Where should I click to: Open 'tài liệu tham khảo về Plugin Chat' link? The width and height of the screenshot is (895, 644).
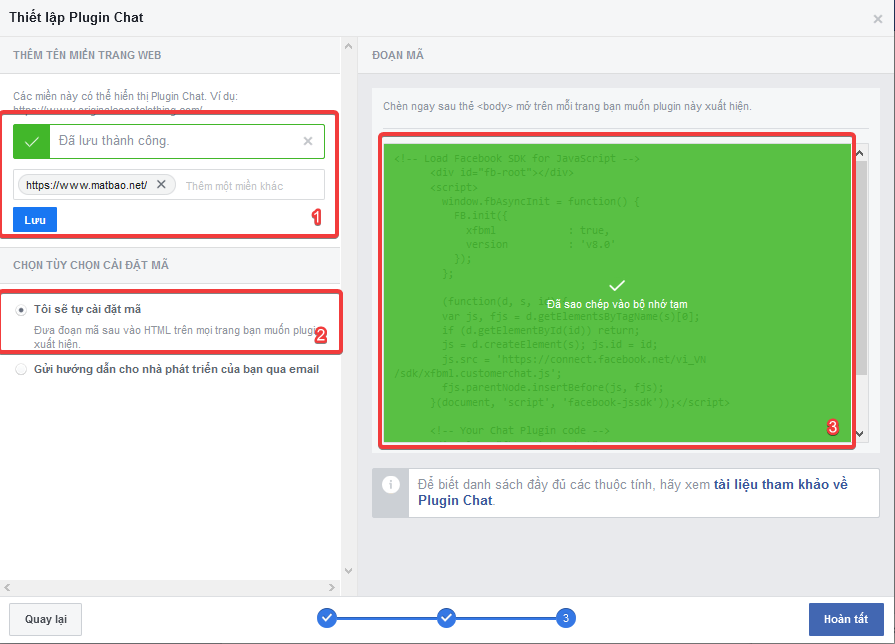pos(780,484)
